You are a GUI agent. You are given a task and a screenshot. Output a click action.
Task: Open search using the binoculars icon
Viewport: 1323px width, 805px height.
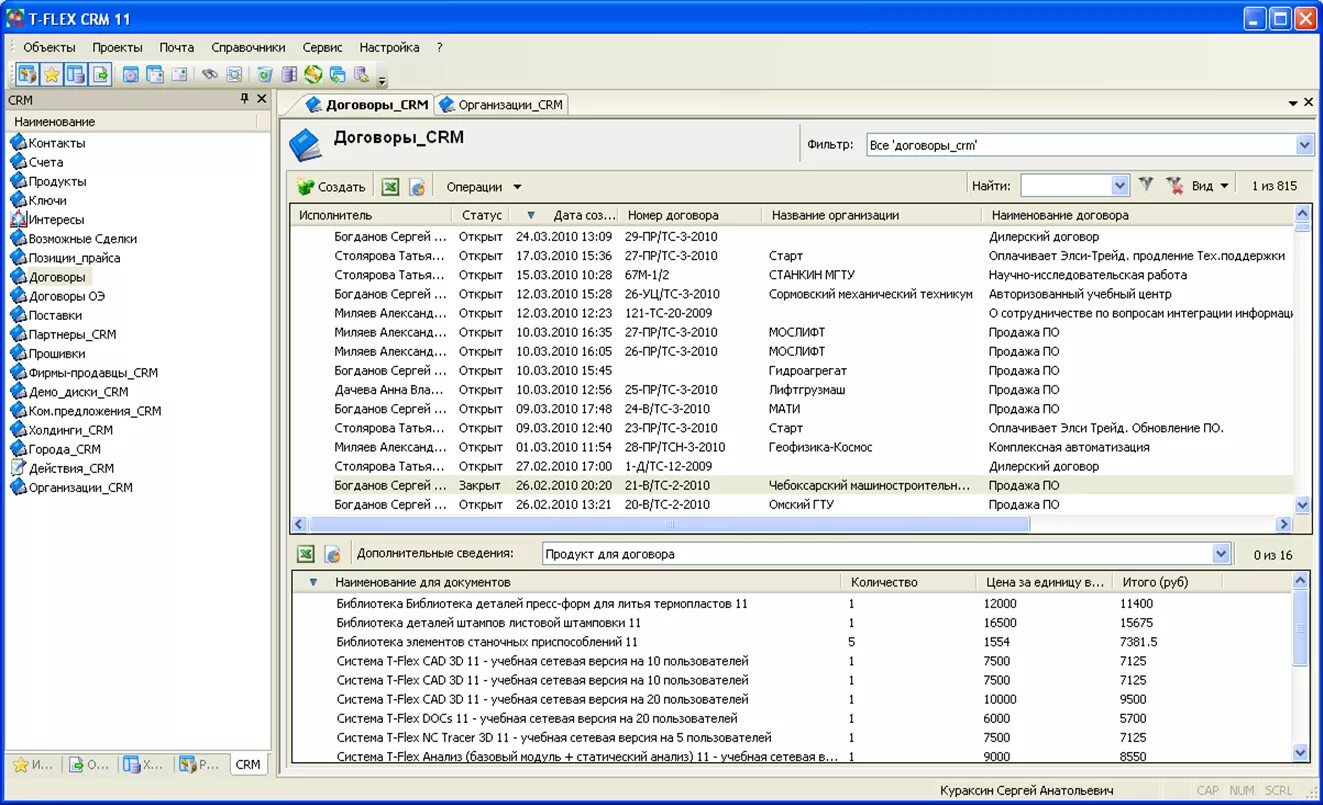tap(209, 74)
